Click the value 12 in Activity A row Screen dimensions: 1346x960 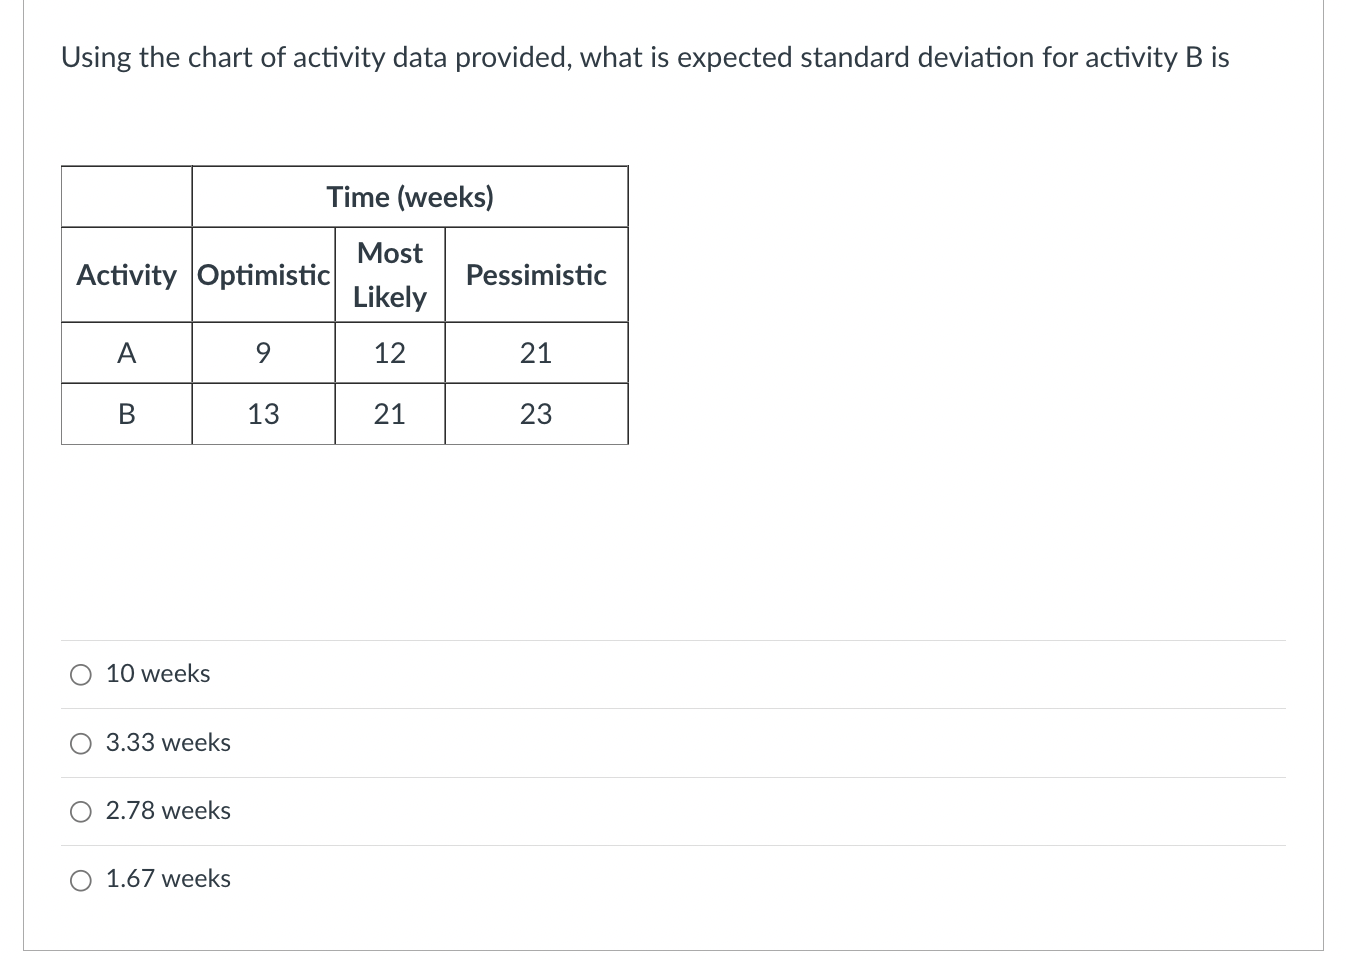(x=389, y=353)
